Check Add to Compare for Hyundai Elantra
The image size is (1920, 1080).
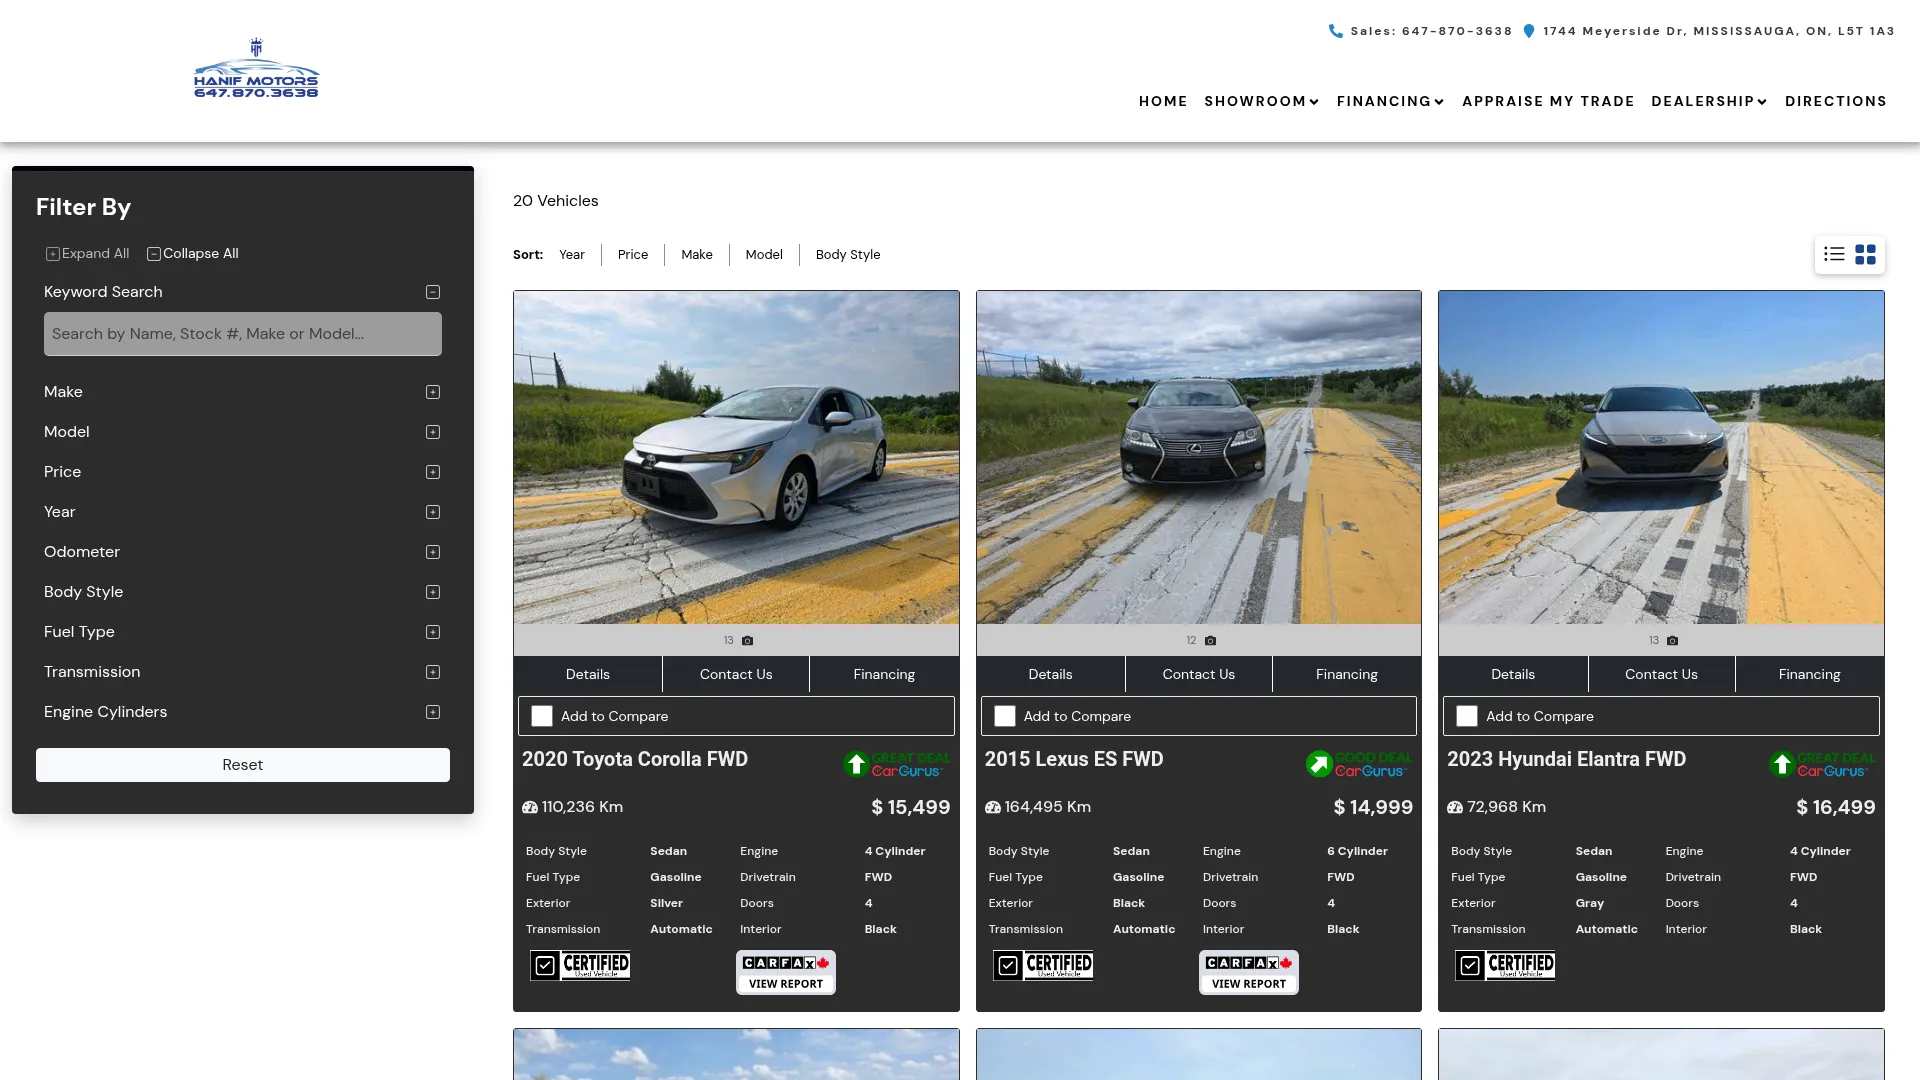[1467, 716]
